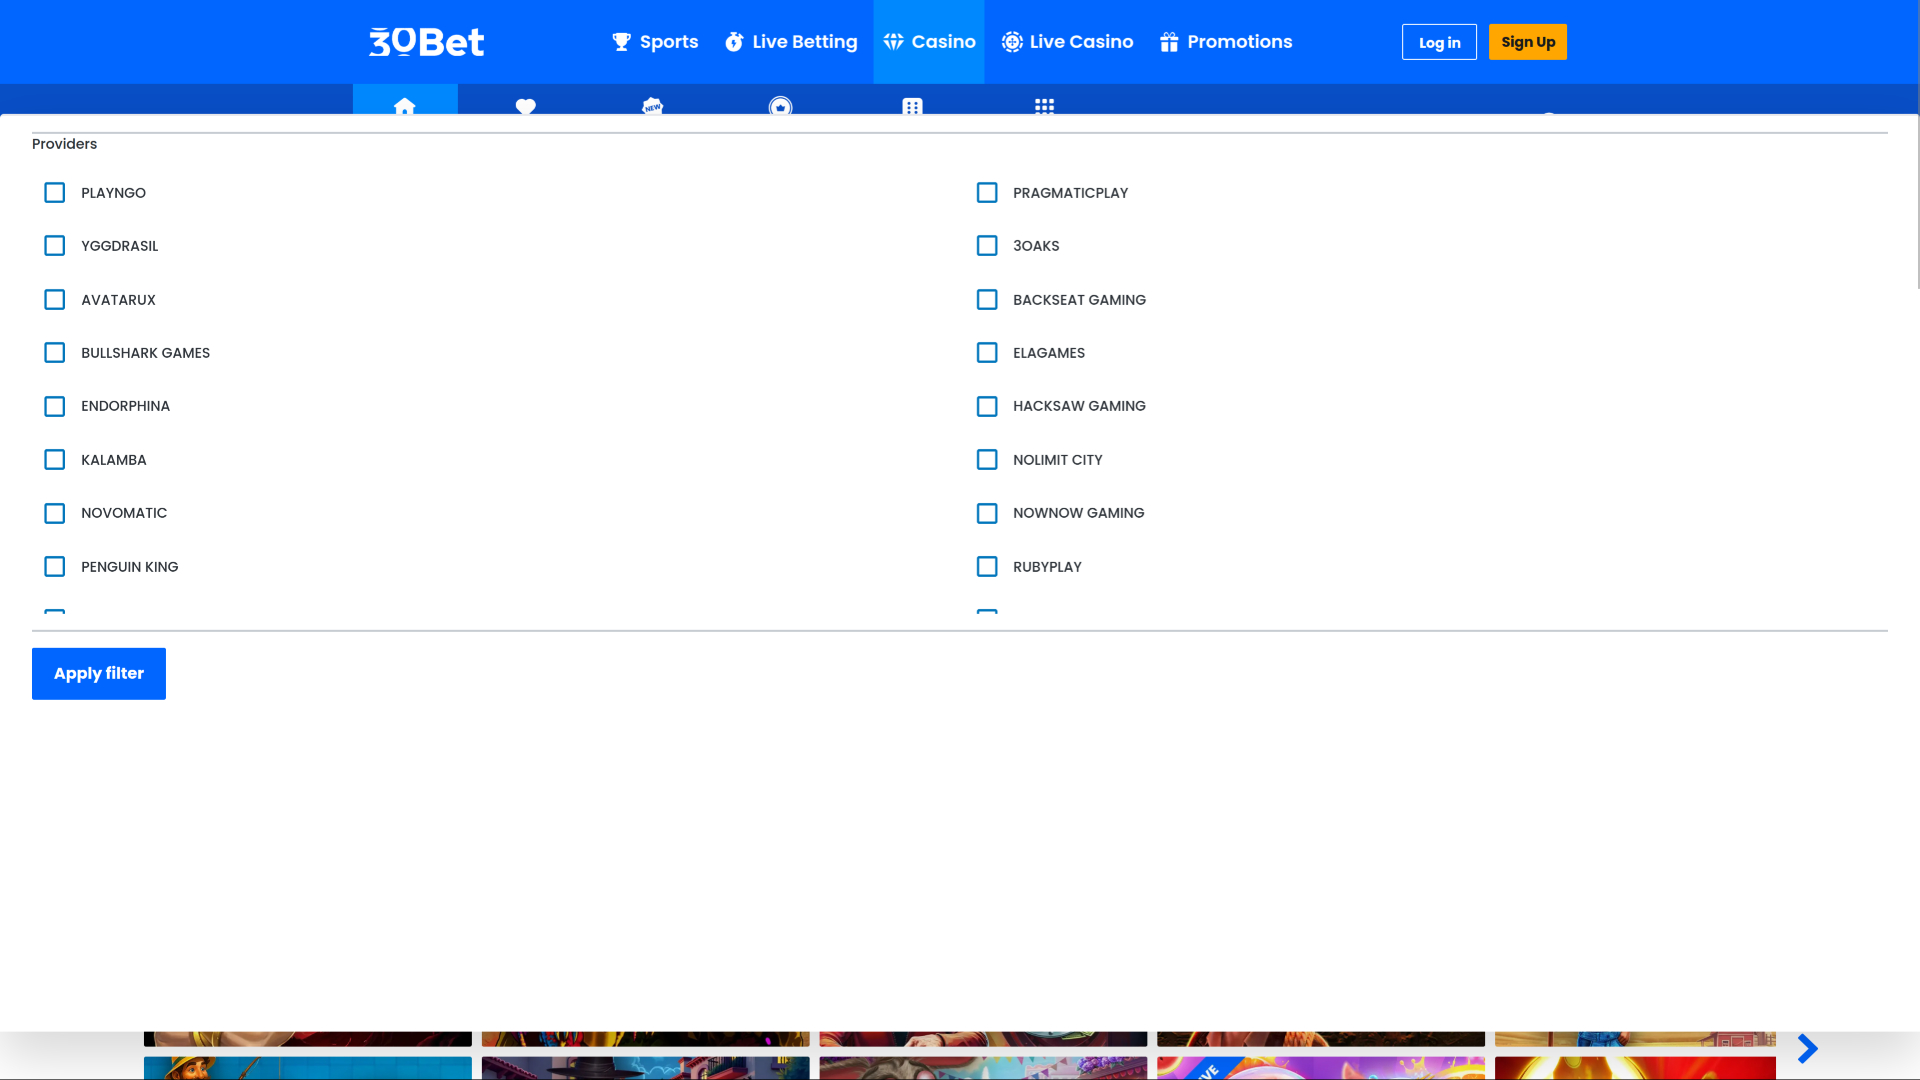The image size is (1920, 1080).
Task: Click the carousel next arrow at bottom right
Action: click(x=1807, y=1048)
